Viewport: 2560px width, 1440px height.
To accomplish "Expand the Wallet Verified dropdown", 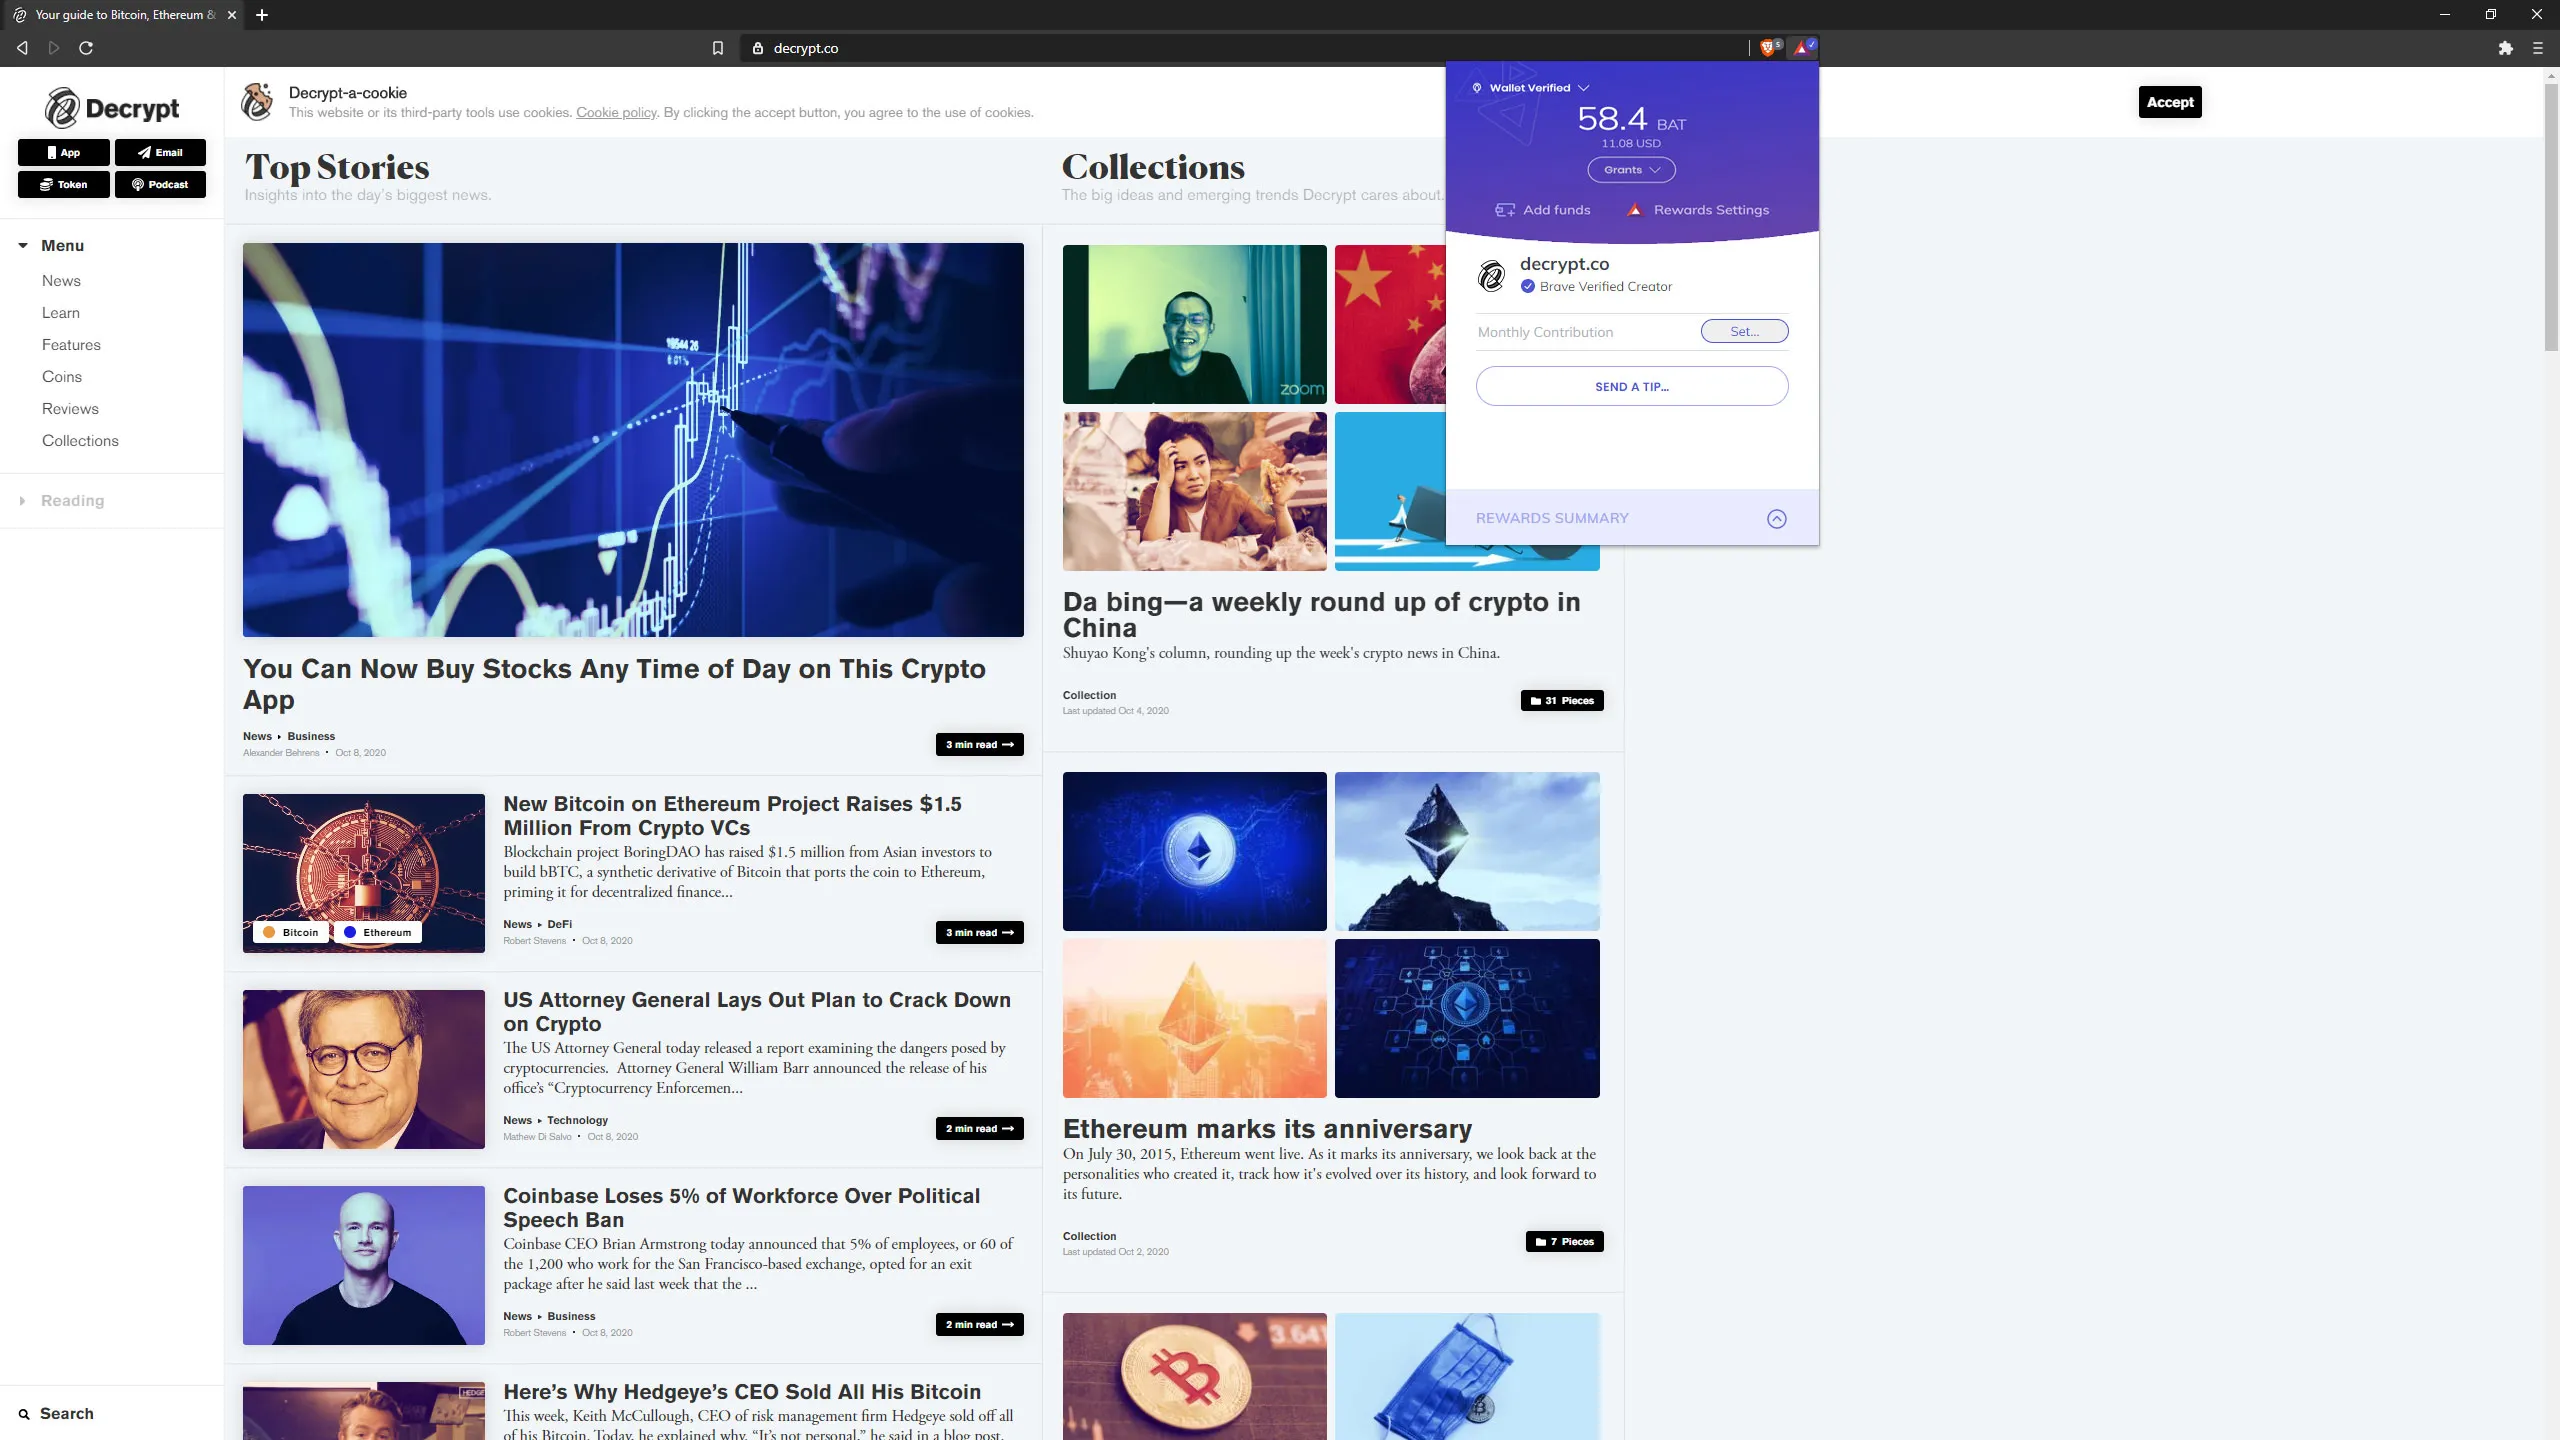I will (1529, 87).
